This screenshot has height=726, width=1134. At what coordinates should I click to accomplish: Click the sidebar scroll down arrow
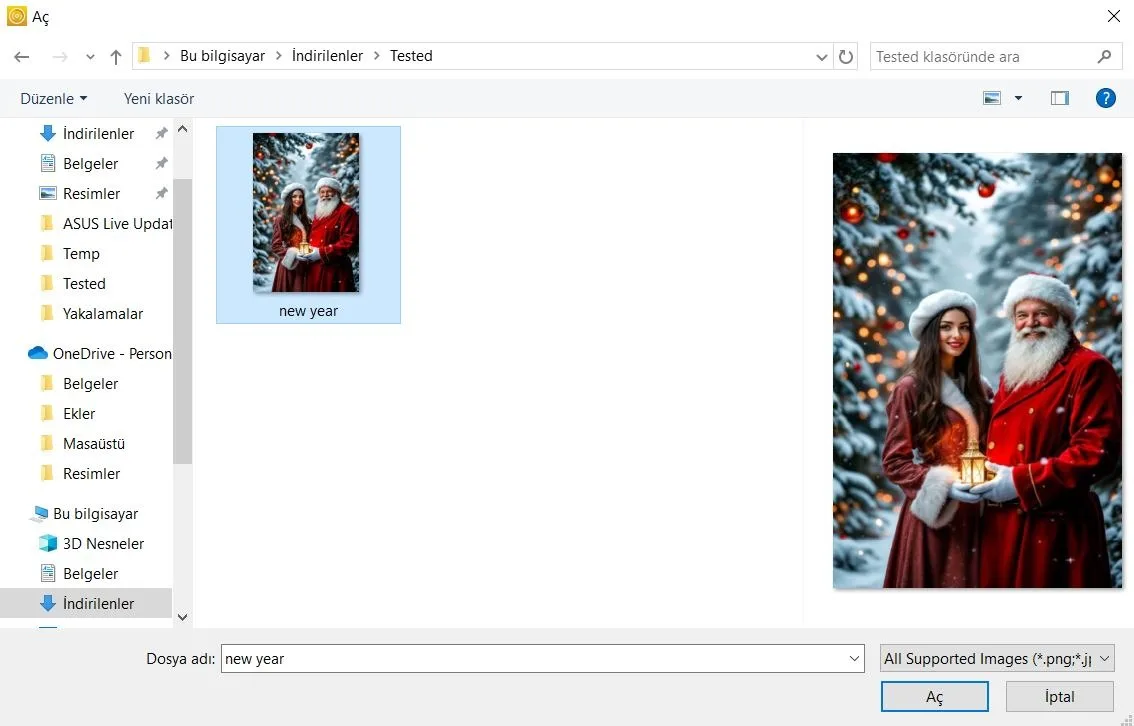[182, 617]
